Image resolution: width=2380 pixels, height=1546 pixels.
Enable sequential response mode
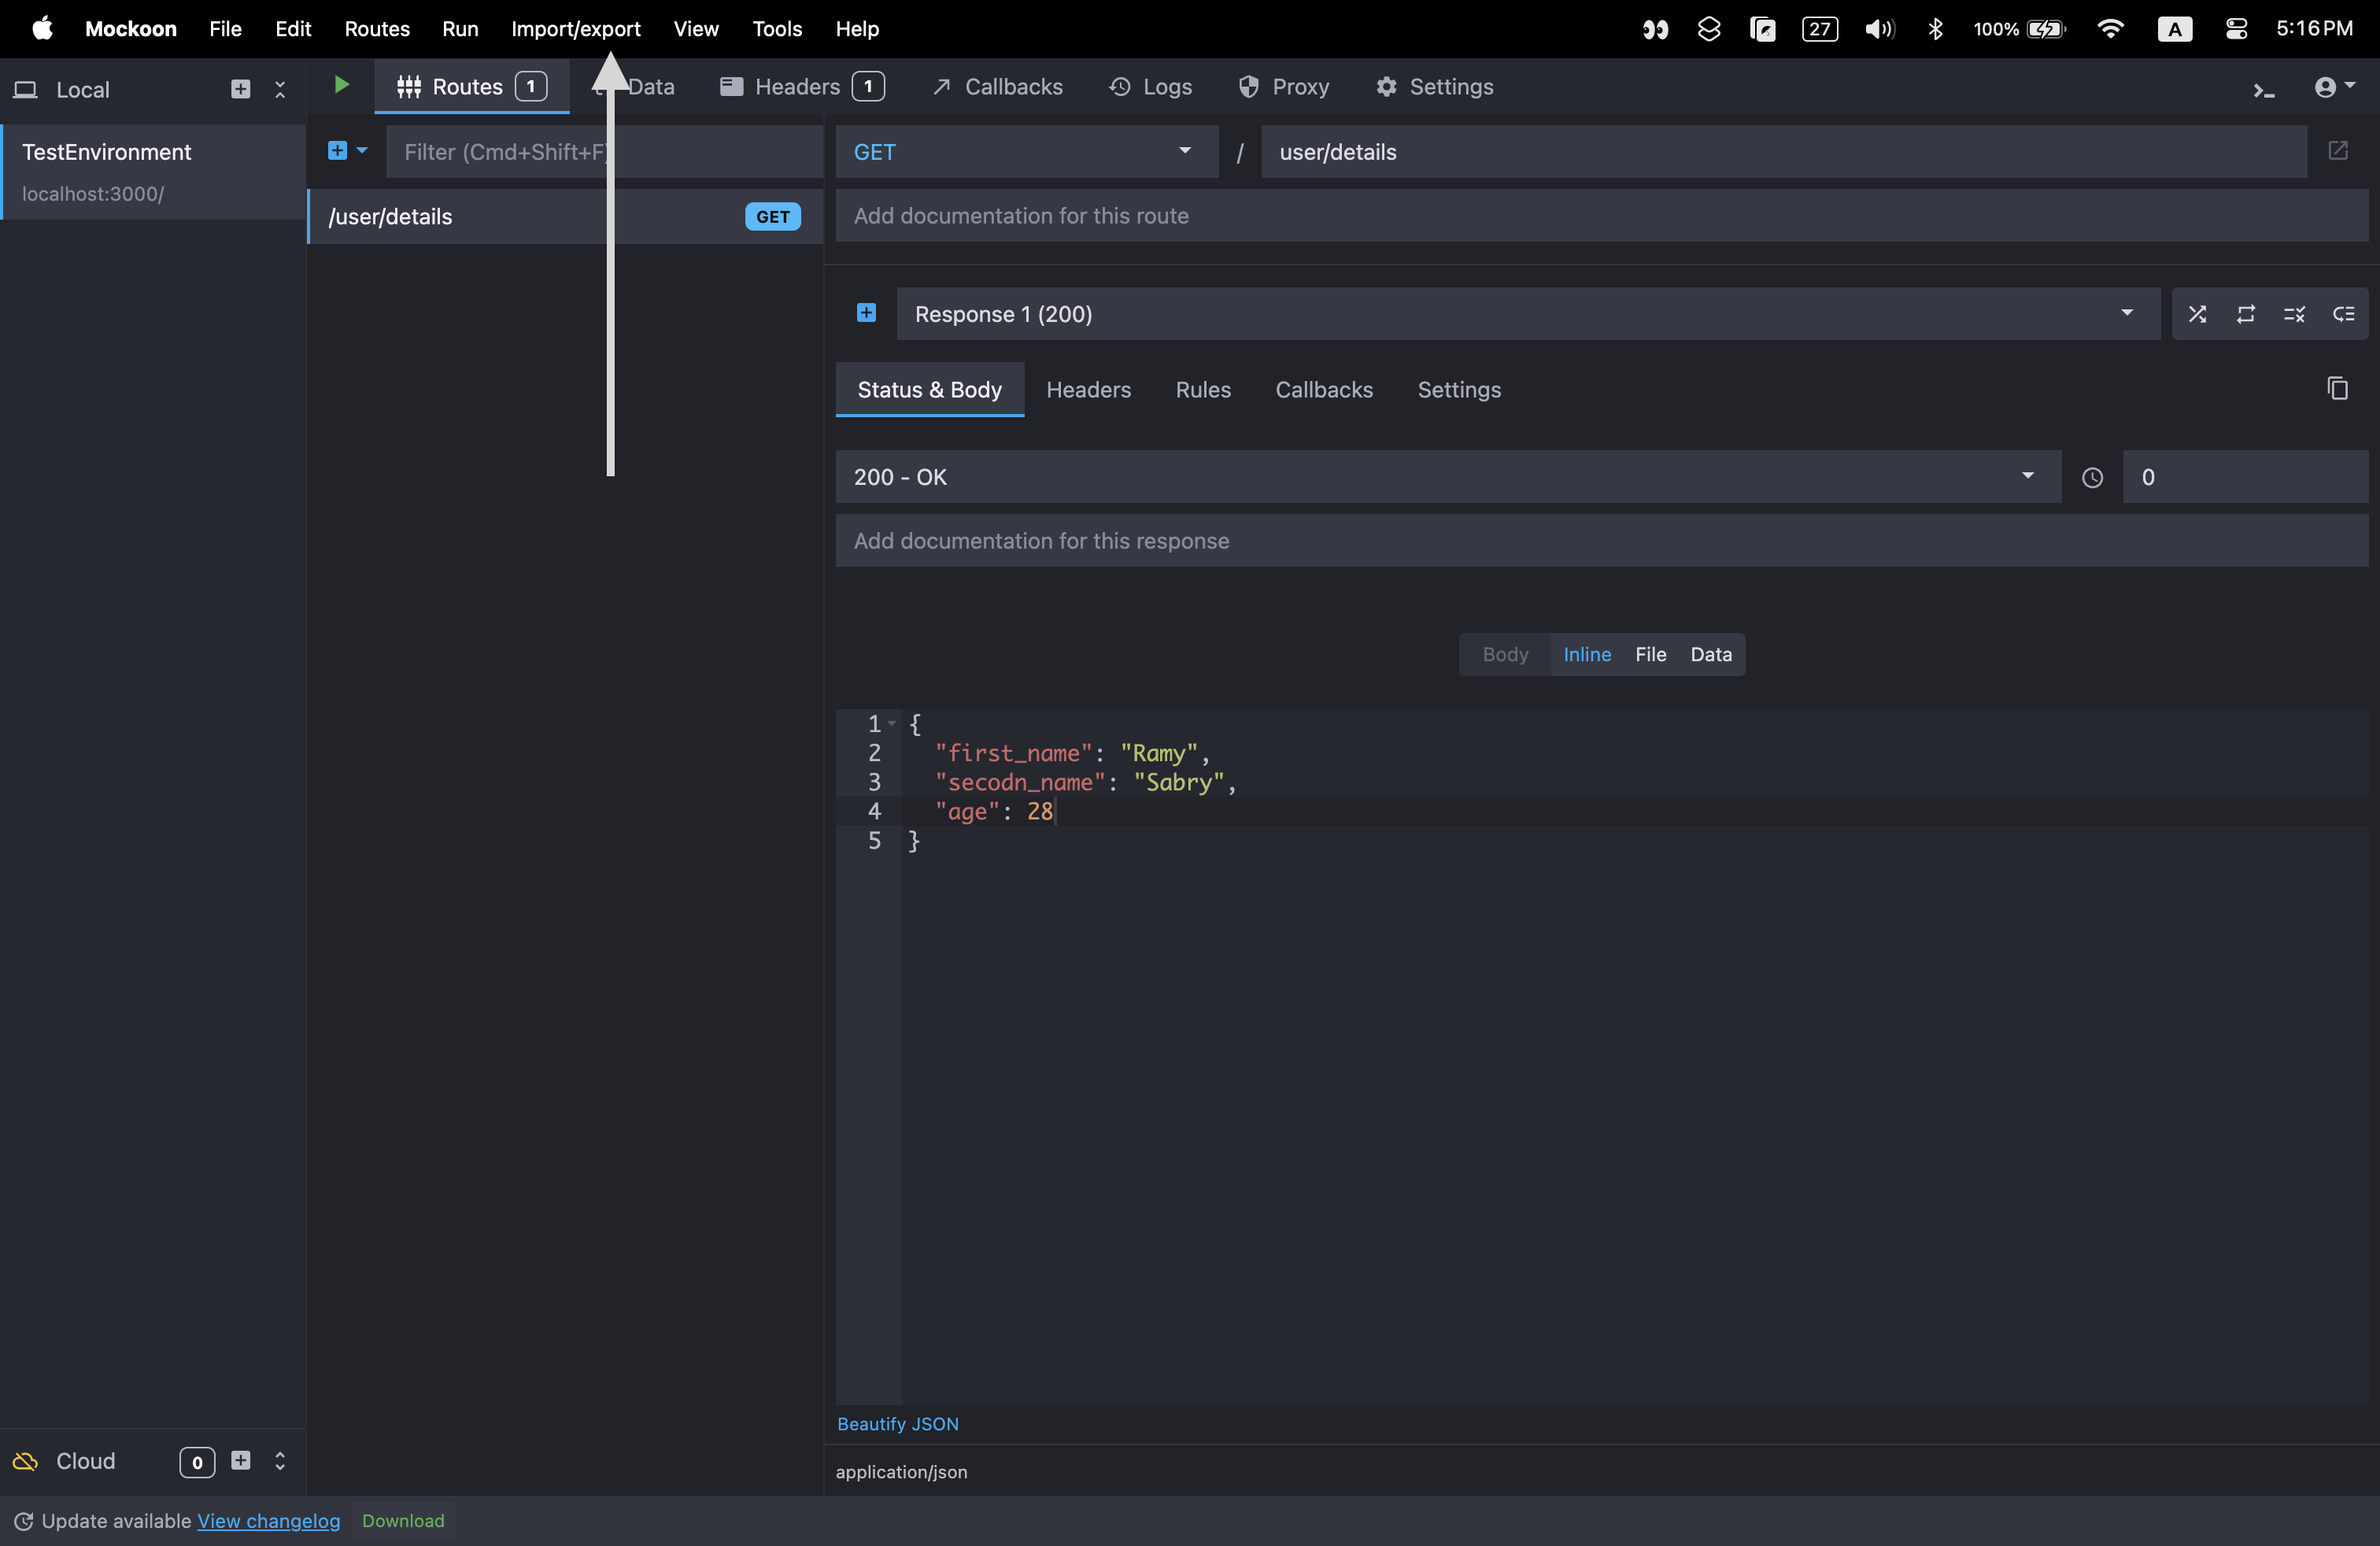click(x=2245, y=314)
